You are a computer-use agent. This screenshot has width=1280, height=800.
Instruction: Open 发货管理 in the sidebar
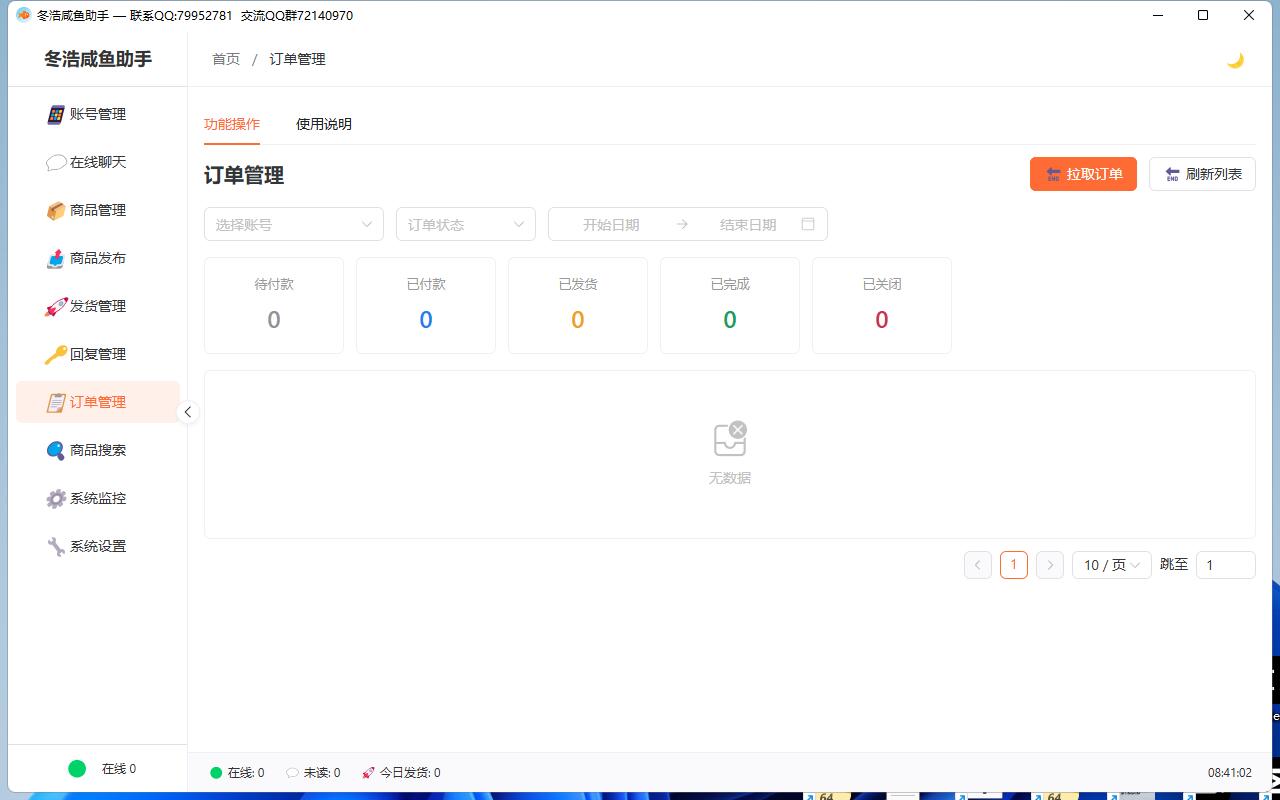98,306
